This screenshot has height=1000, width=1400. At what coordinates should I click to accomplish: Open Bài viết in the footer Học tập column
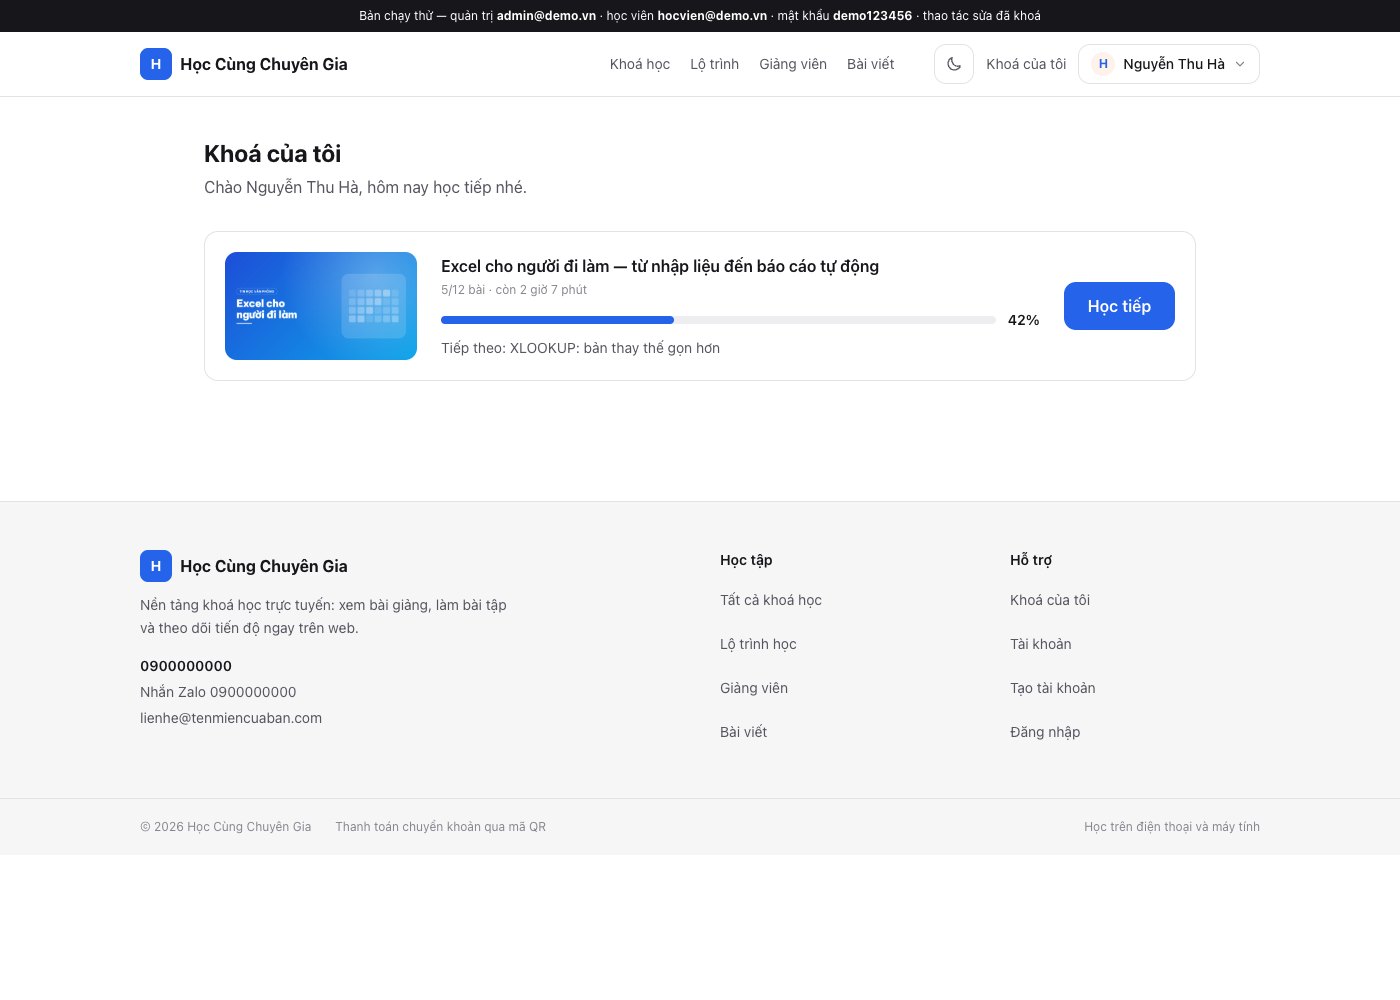point(743,732)
